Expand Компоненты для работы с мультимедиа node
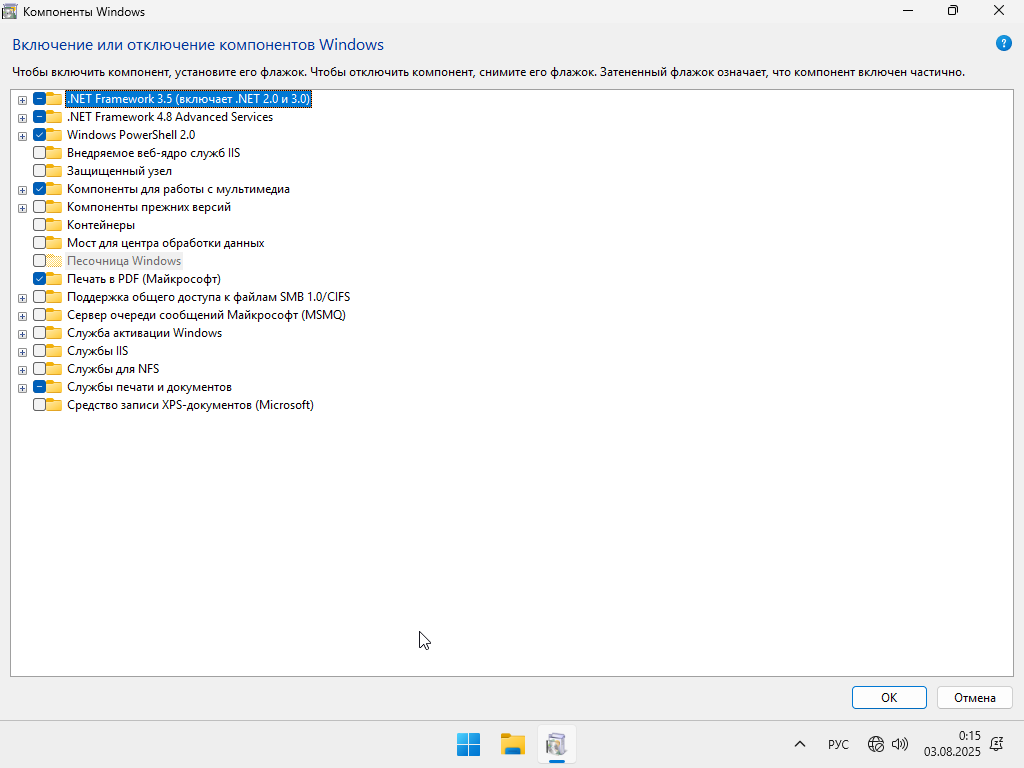This screenshot has height=768, width=1024. [x=22, y=190]
